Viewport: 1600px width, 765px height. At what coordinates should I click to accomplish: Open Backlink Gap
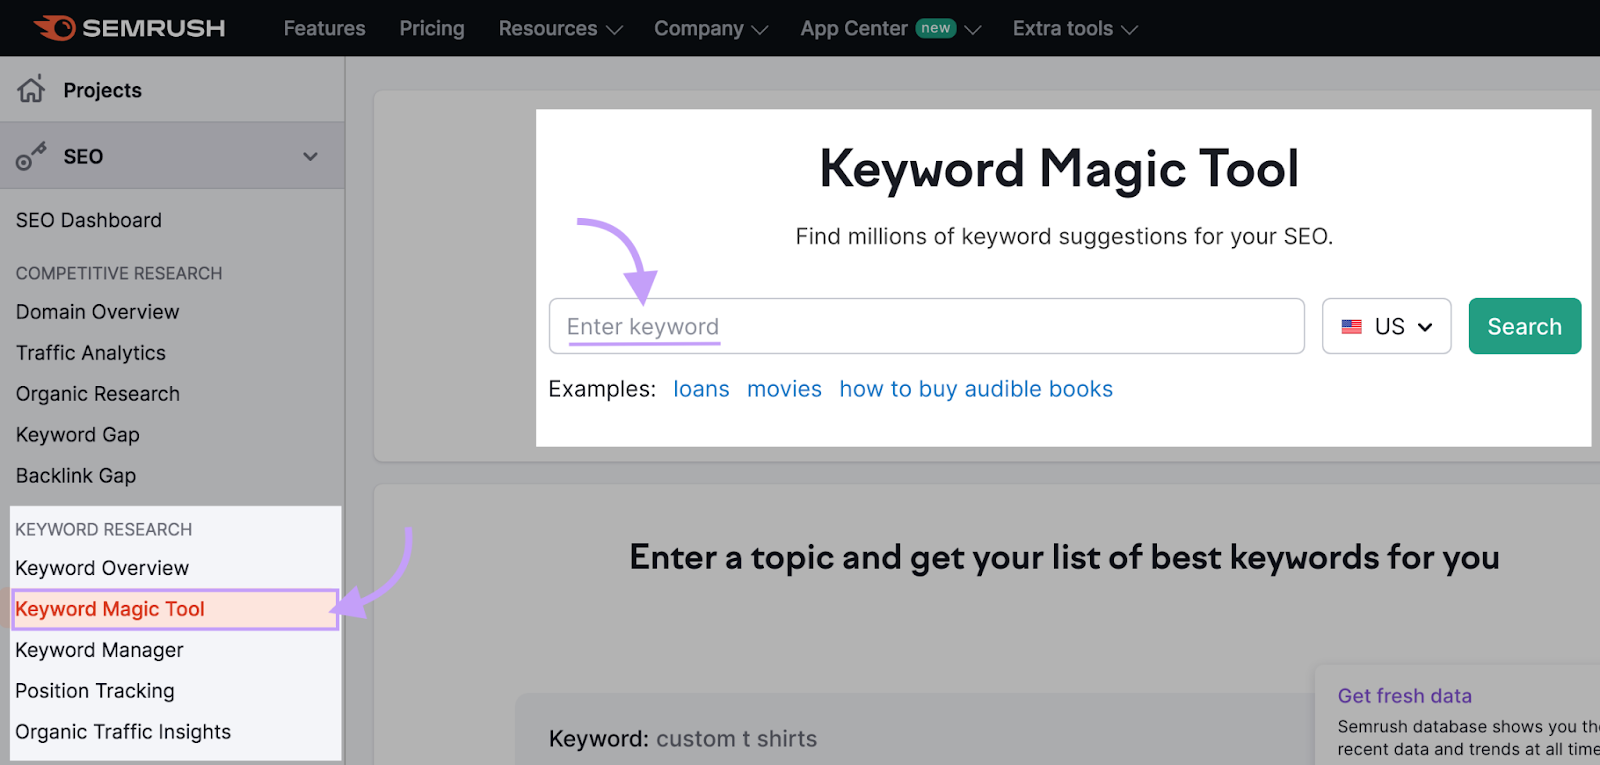click(76, 476)
